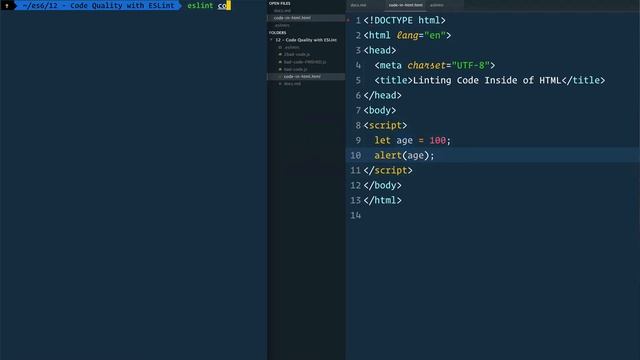Viewport: 640px width, 360px height.
Task: Click line number 10 in the gutter
Action: click(x=356, y=156)
